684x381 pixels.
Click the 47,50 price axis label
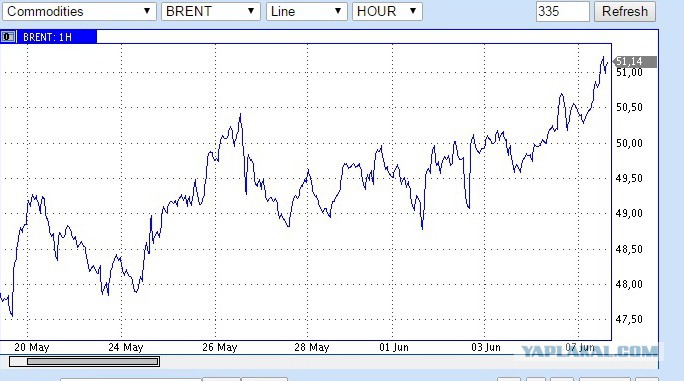pyautogui.click(x=629, y=319)
